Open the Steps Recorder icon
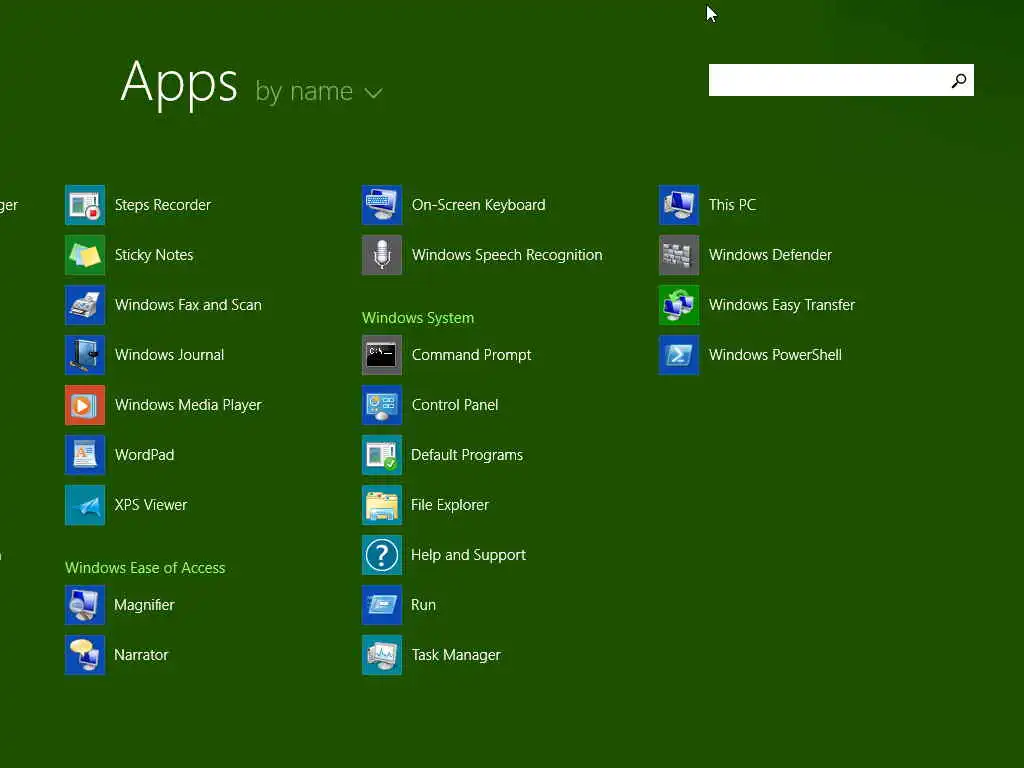The height and width of the screenshot is (768, 1024). click(85, 205)
